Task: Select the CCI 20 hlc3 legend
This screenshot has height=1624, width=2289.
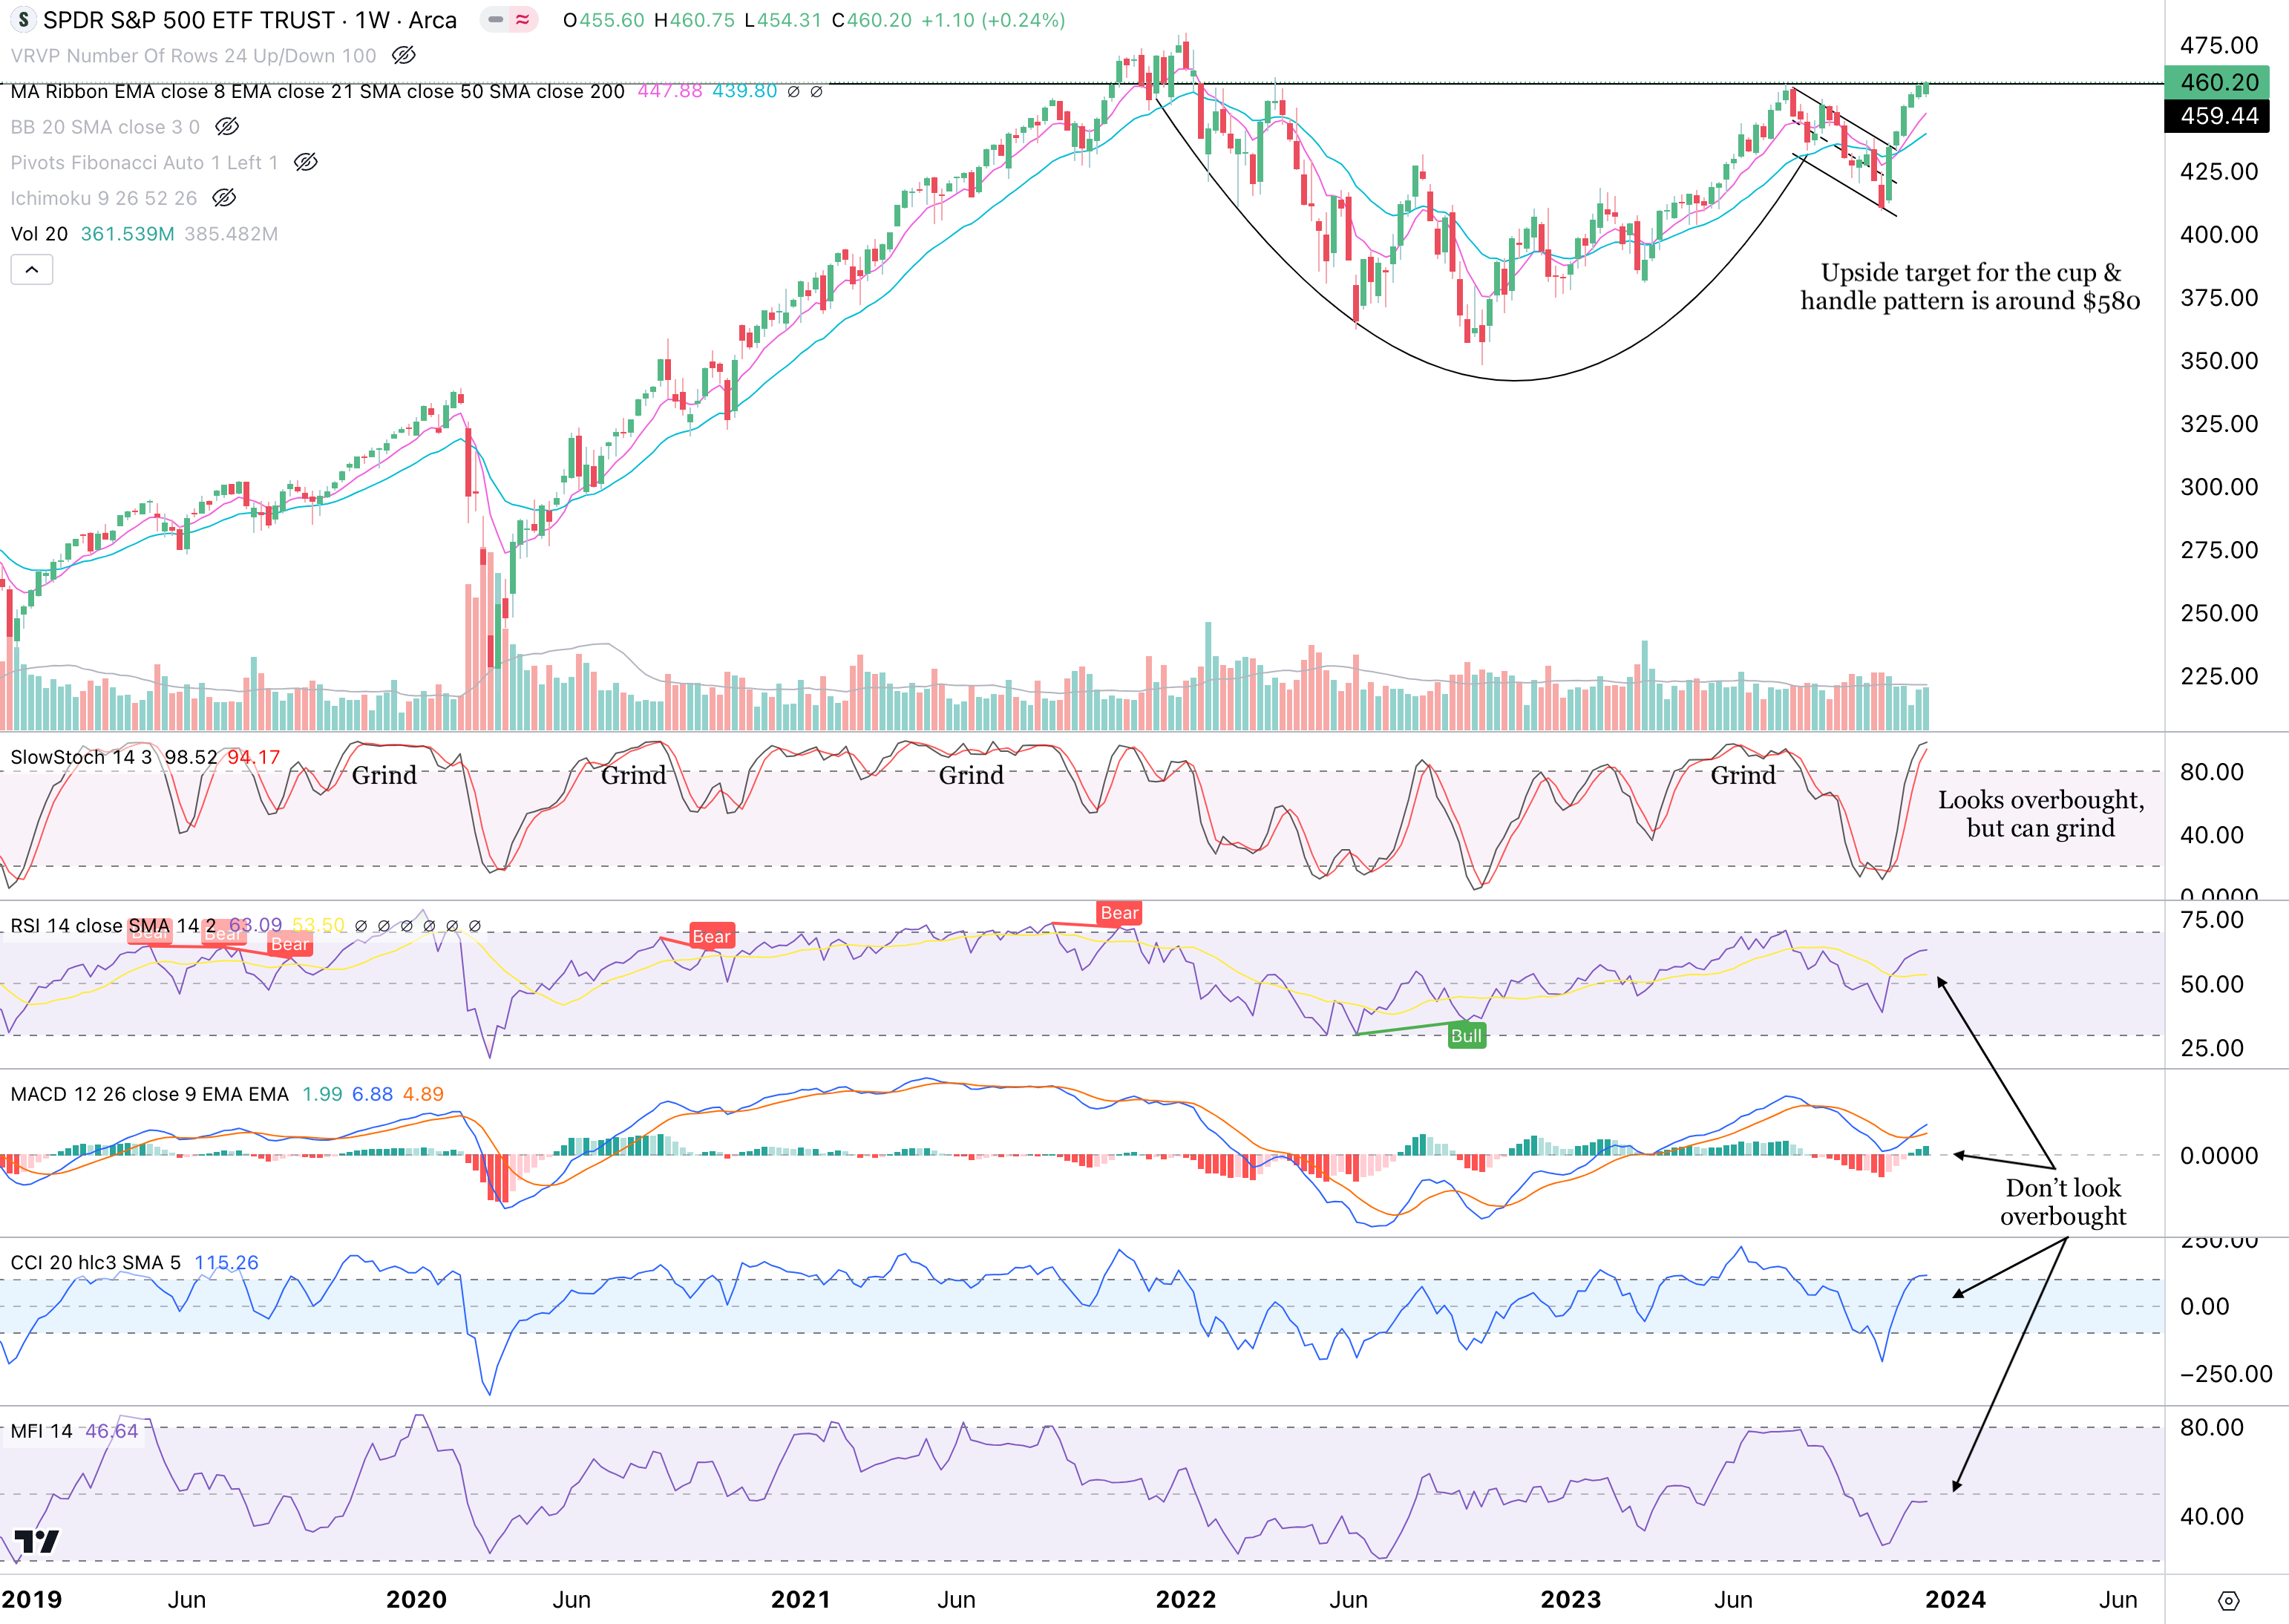Action: point(96,1263)
